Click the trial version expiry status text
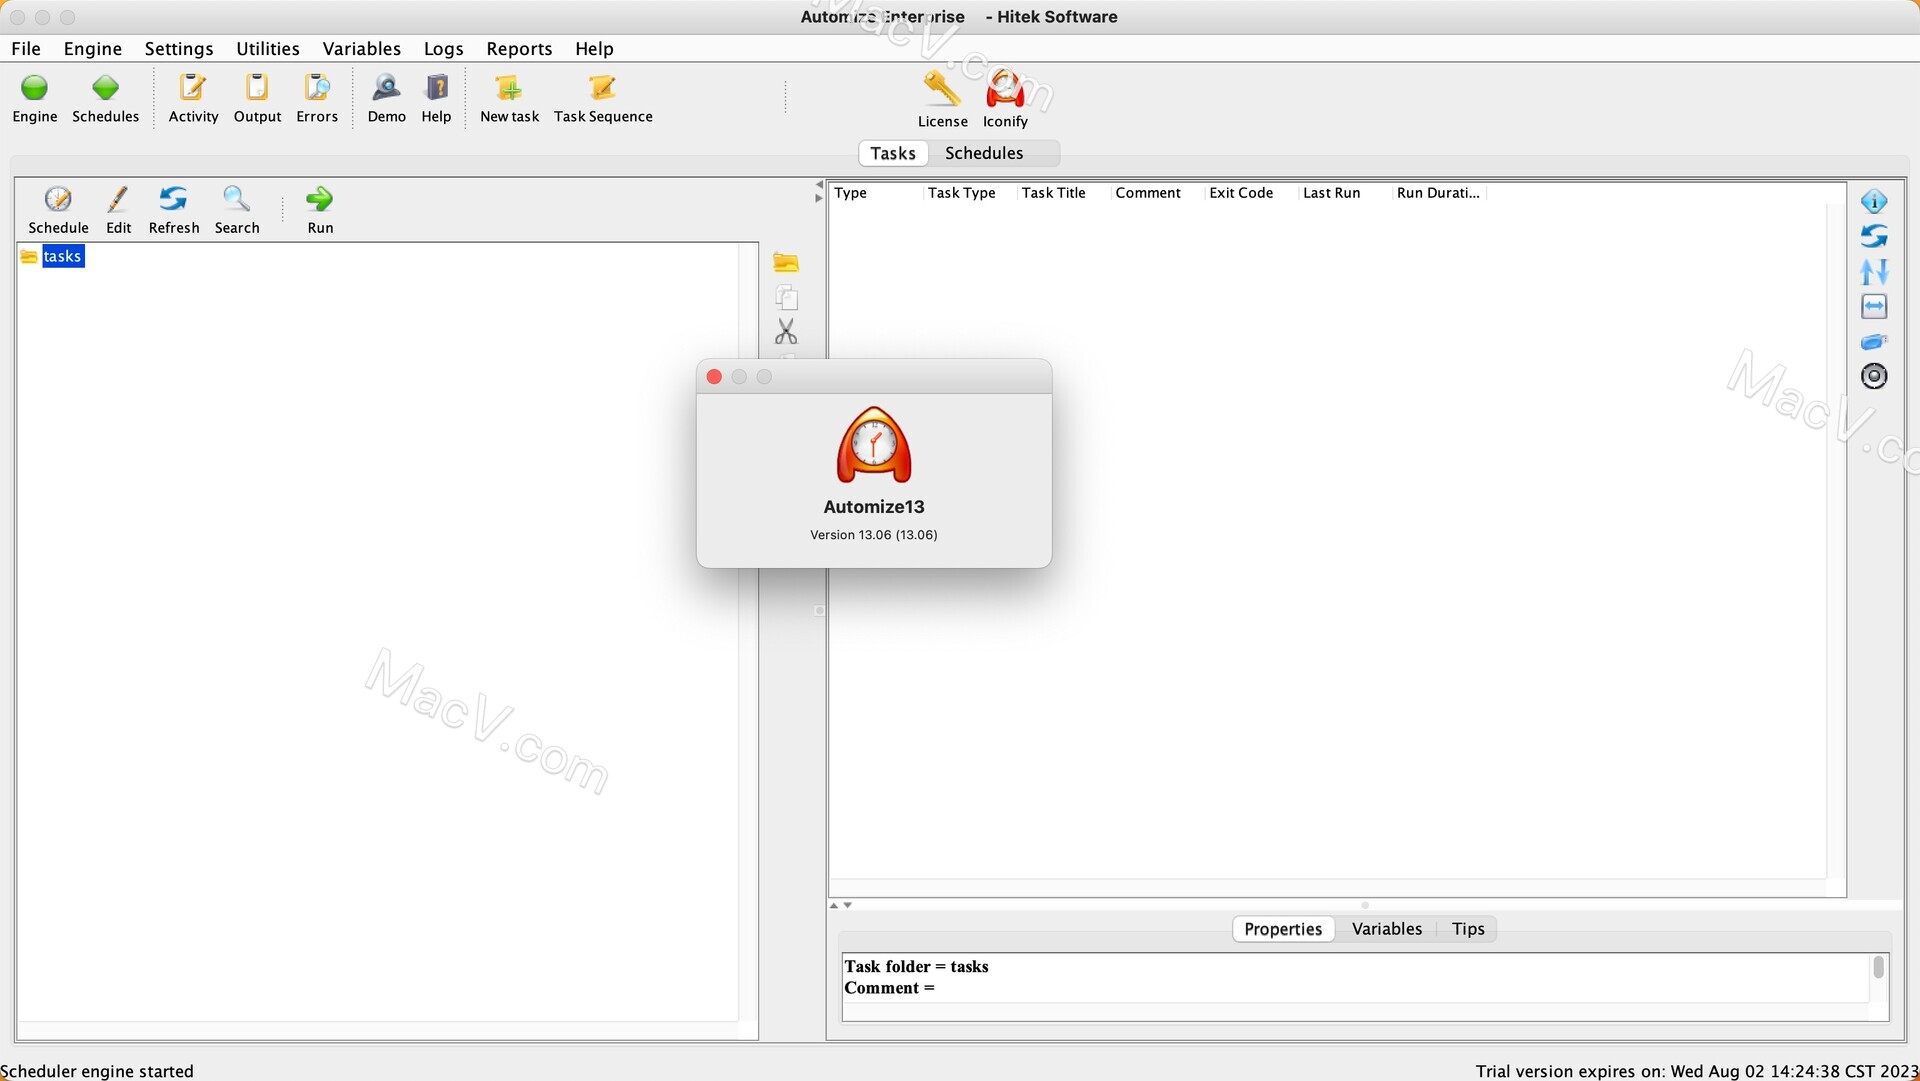 (1697, 1071)
